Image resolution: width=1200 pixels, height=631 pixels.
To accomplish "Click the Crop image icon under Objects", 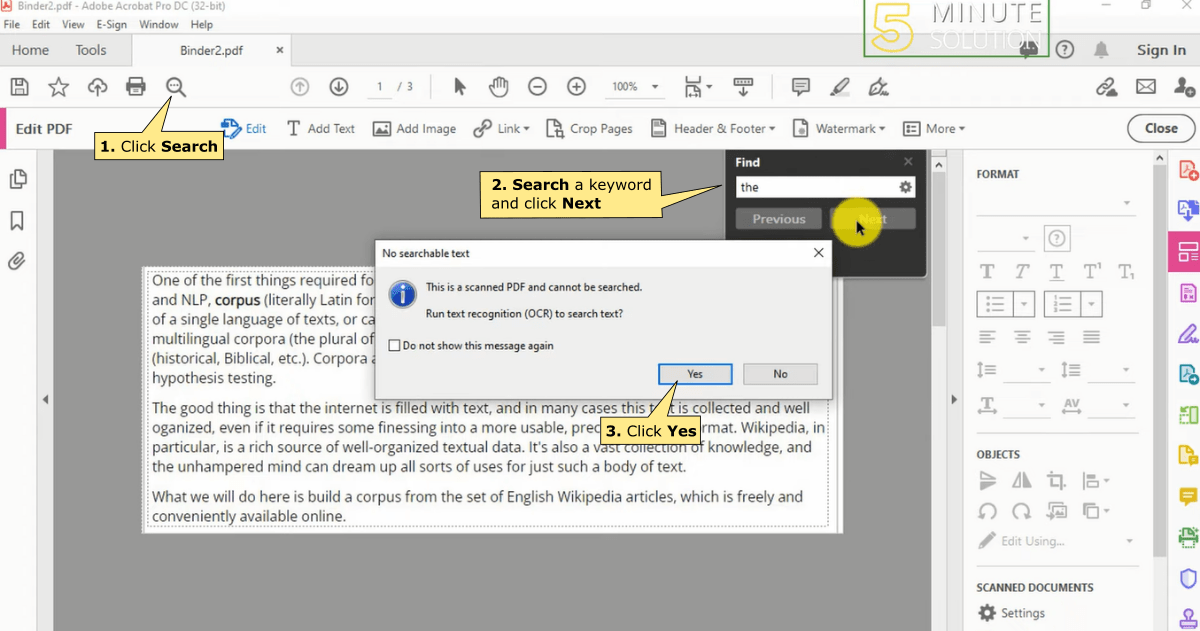I will click(1056, 481).
